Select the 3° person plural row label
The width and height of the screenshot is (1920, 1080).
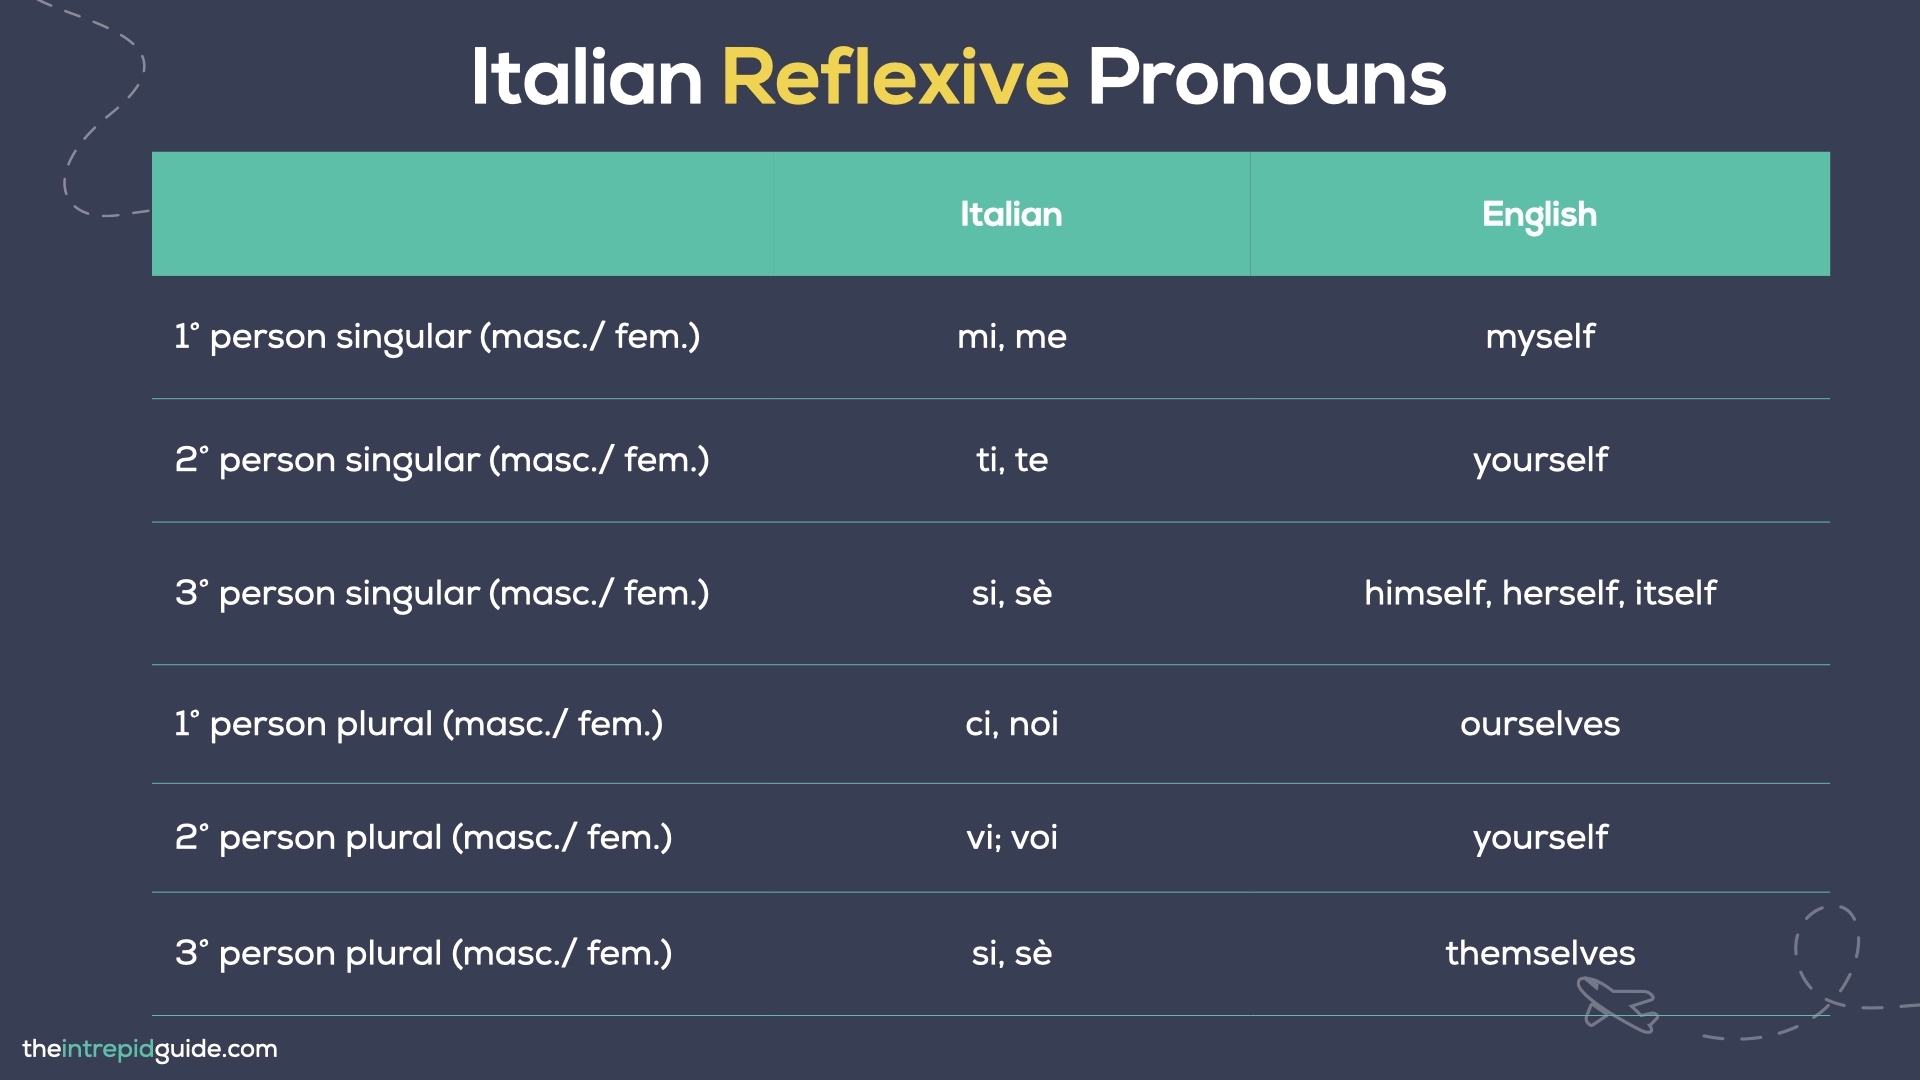click(423, 953)
